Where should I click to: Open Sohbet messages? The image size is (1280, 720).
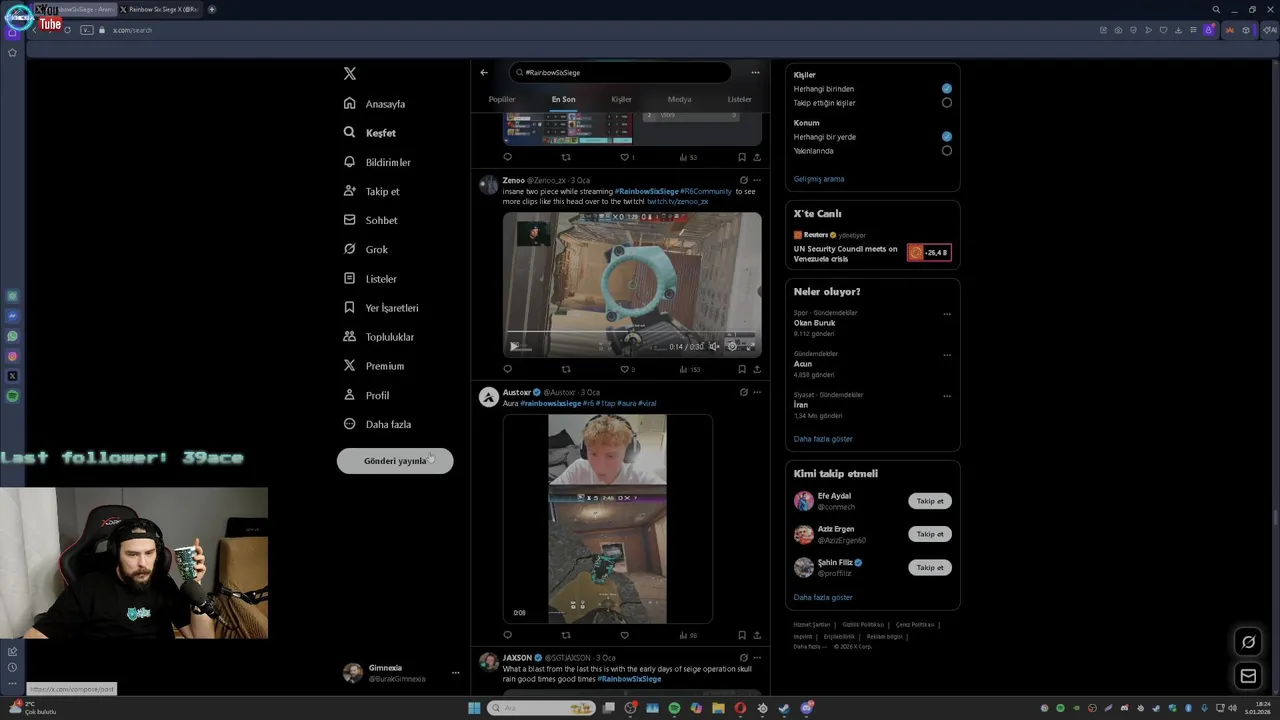click(371, 220)
